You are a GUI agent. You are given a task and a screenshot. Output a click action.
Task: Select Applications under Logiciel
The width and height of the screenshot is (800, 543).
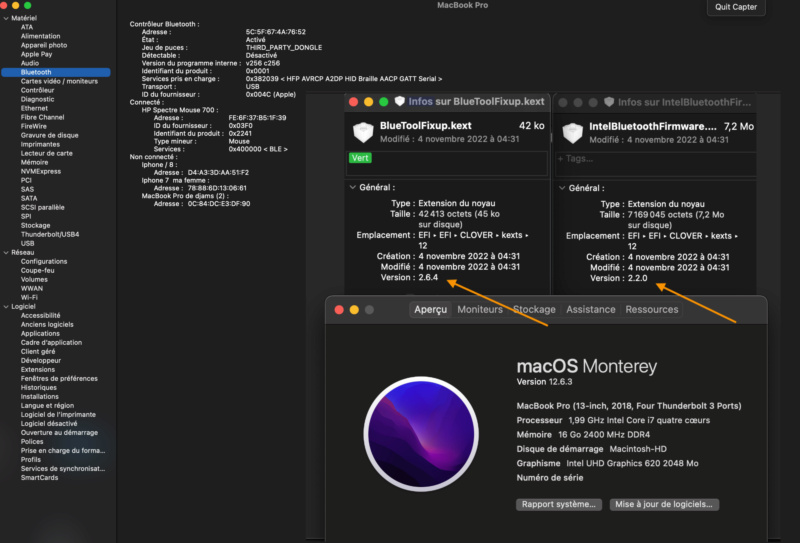(40, 334)
